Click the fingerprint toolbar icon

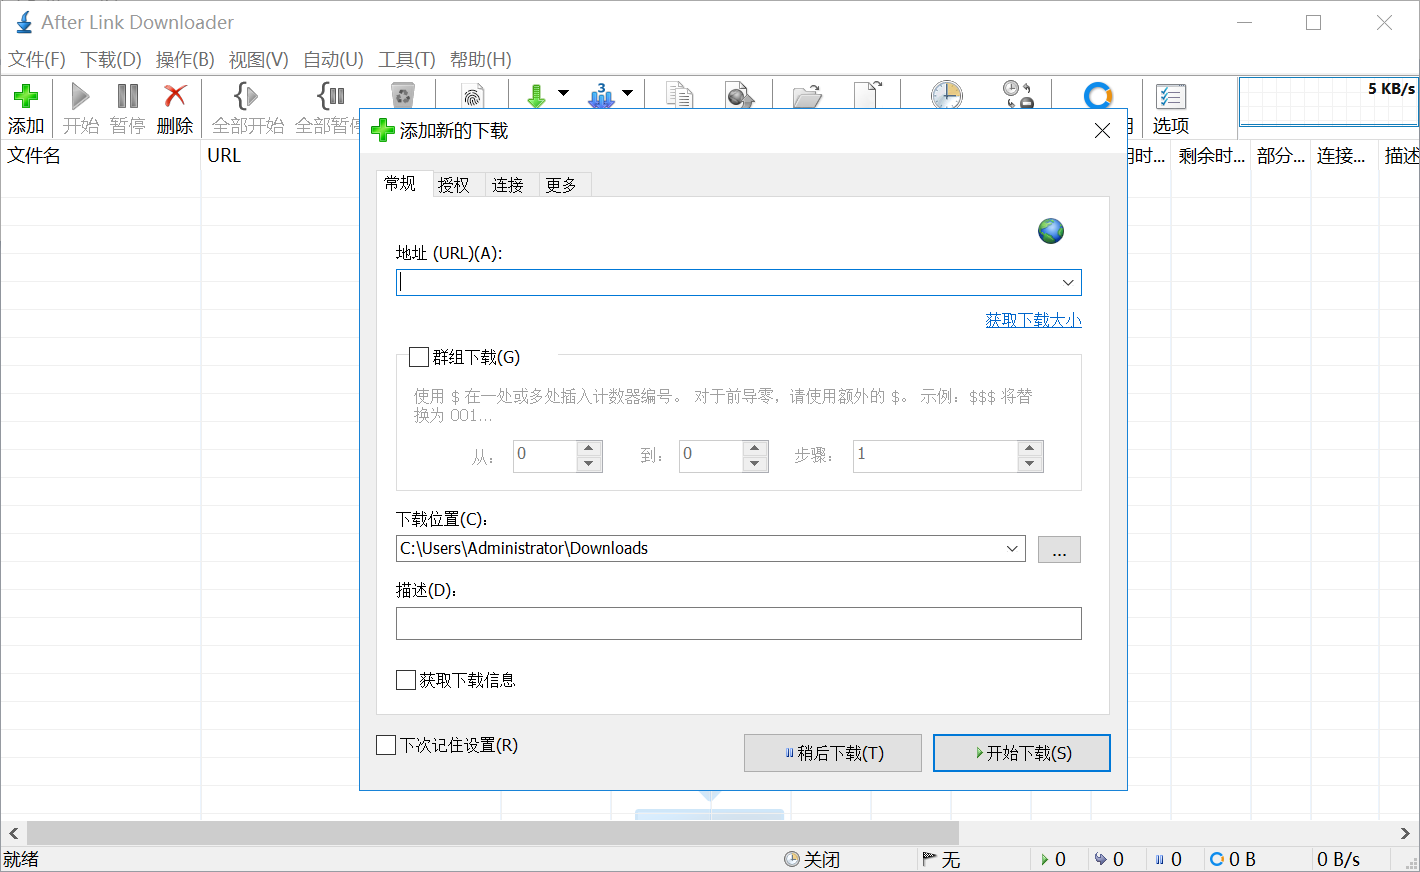click(473, 96)
